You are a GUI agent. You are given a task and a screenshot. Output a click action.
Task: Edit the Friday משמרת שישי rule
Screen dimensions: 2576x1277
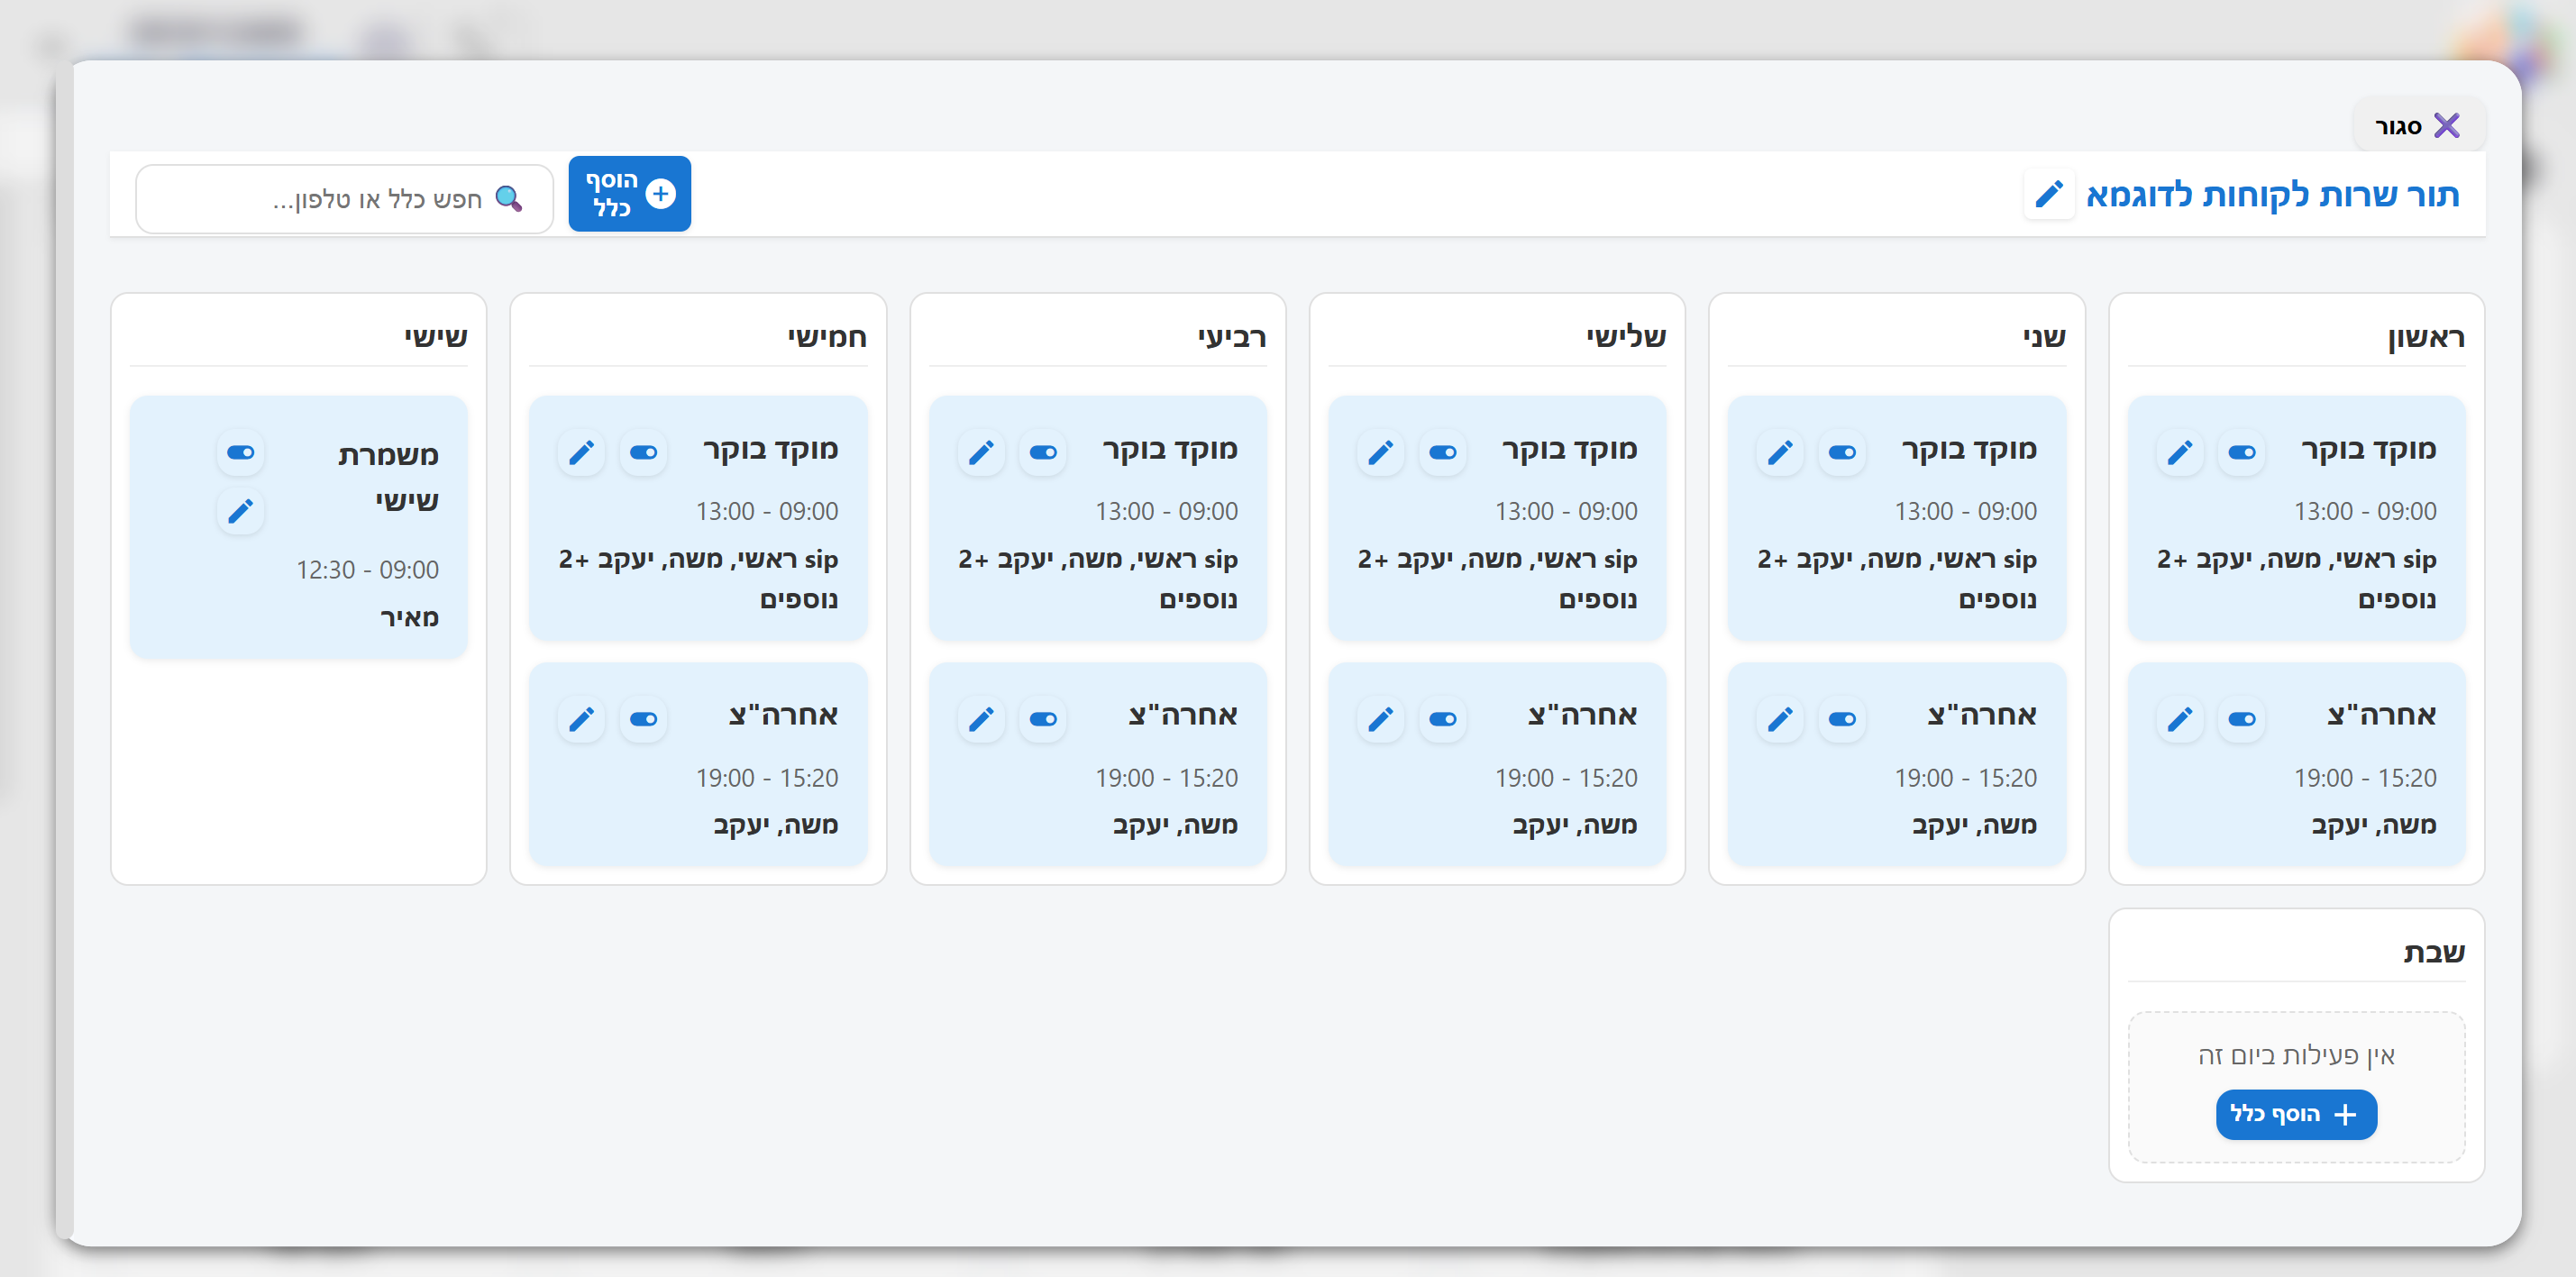(x=240, y=512)
